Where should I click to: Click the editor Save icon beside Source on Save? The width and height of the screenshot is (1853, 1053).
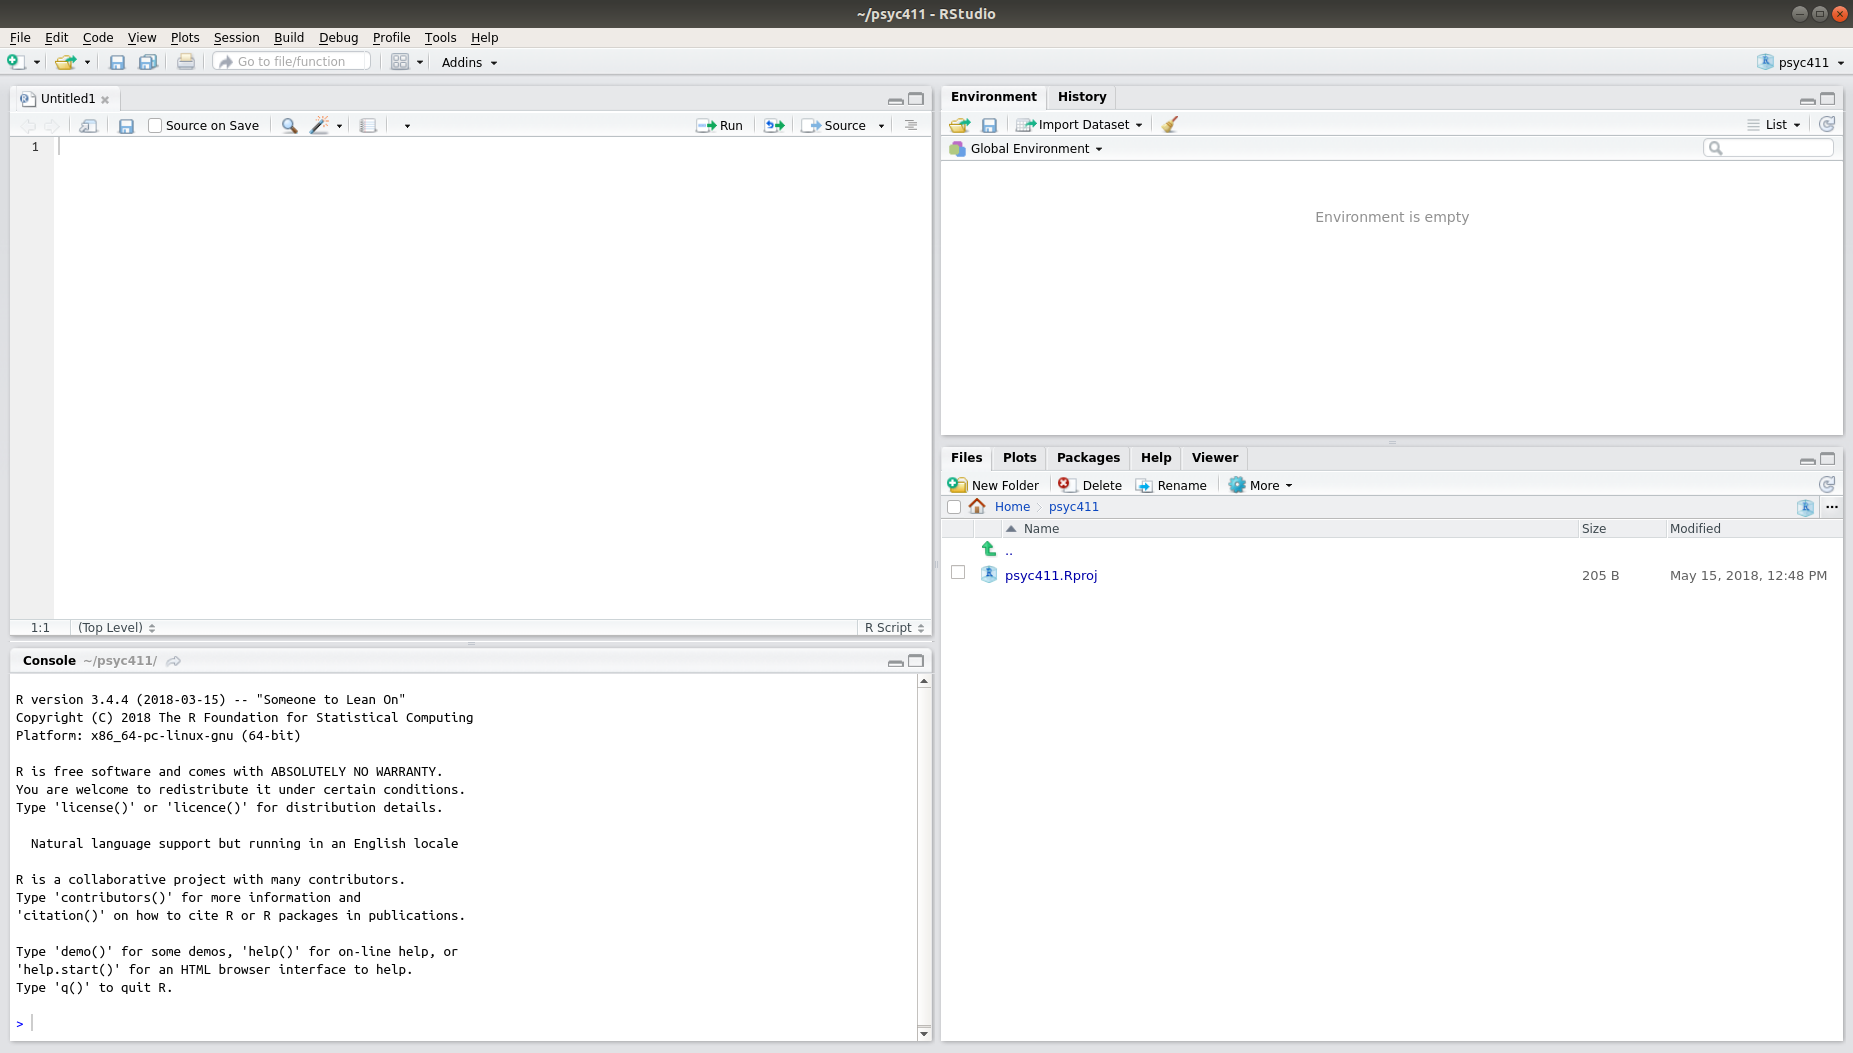click(126, 126)
